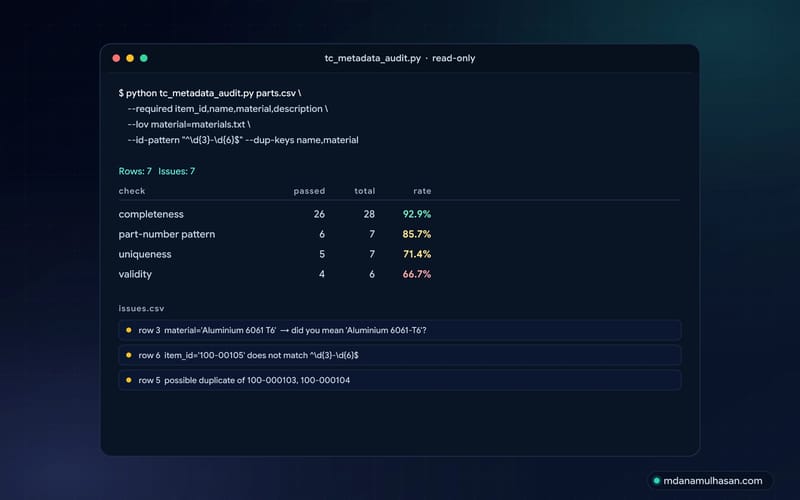800x500 pixels.
Task: Click the window title tc_metadata_audit.py read-only
Action: click(x=399, y=58)
